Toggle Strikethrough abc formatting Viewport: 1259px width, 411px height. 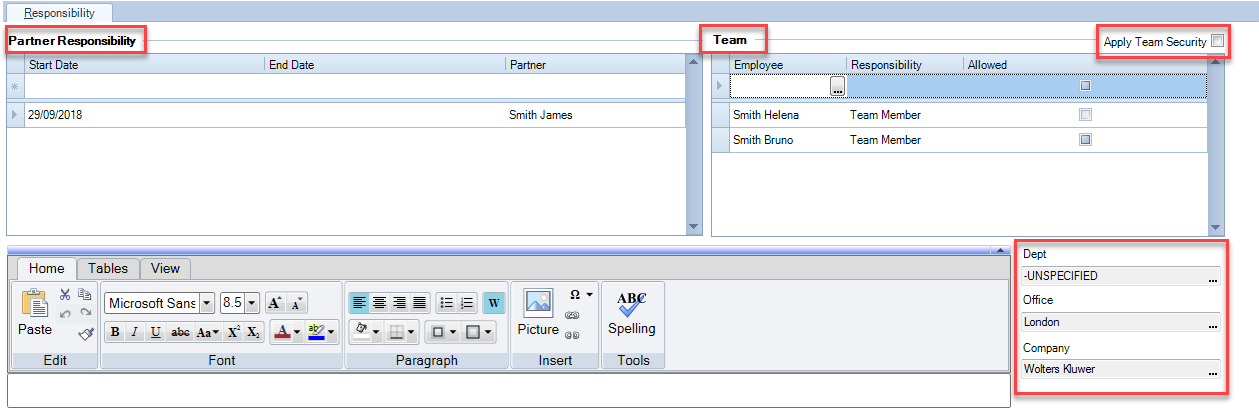(180, 332)
